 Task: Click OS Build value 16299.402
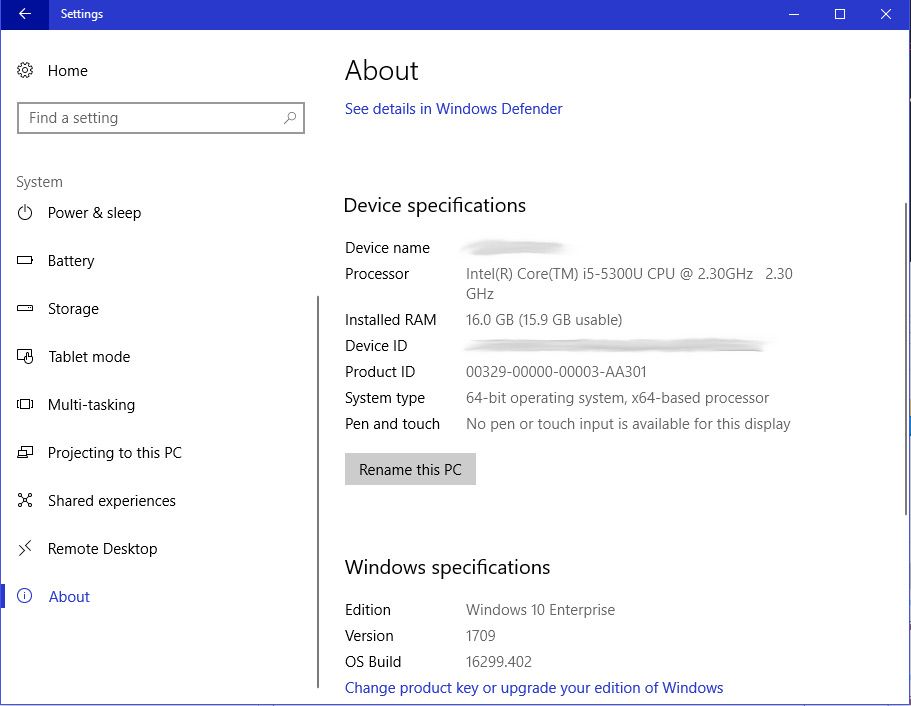pyautogui.click(x=498, y=662)
